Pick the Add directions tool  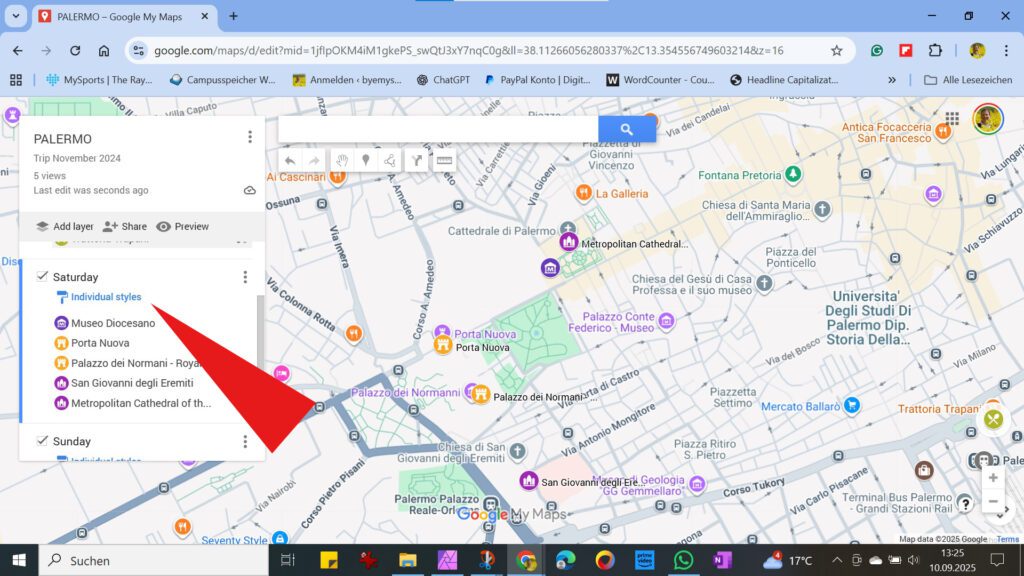point(418,160)
